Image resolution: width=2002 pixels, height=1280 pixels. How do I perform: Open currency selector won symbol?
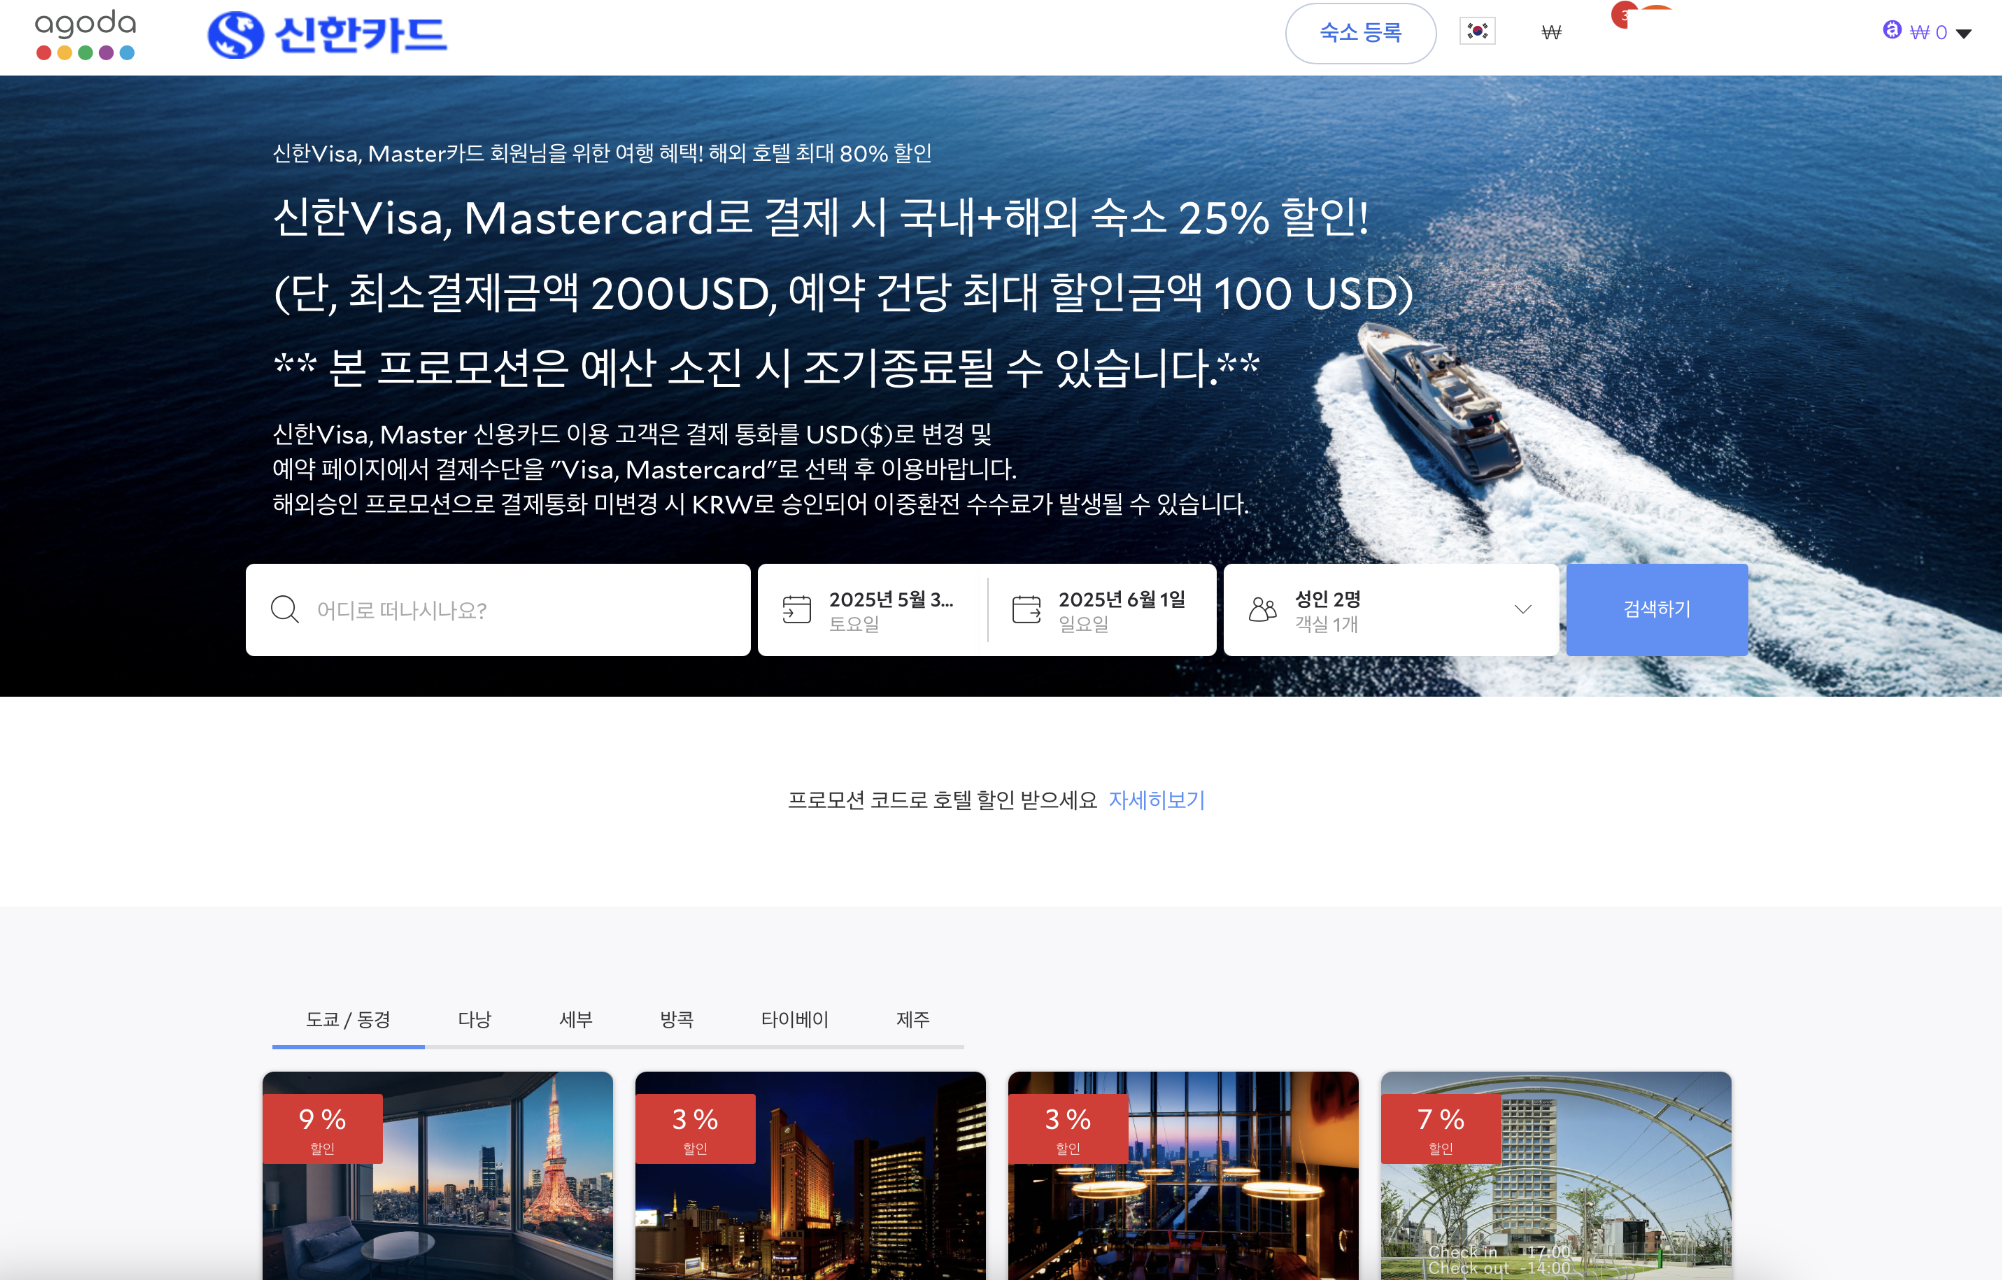[1551, 32]
